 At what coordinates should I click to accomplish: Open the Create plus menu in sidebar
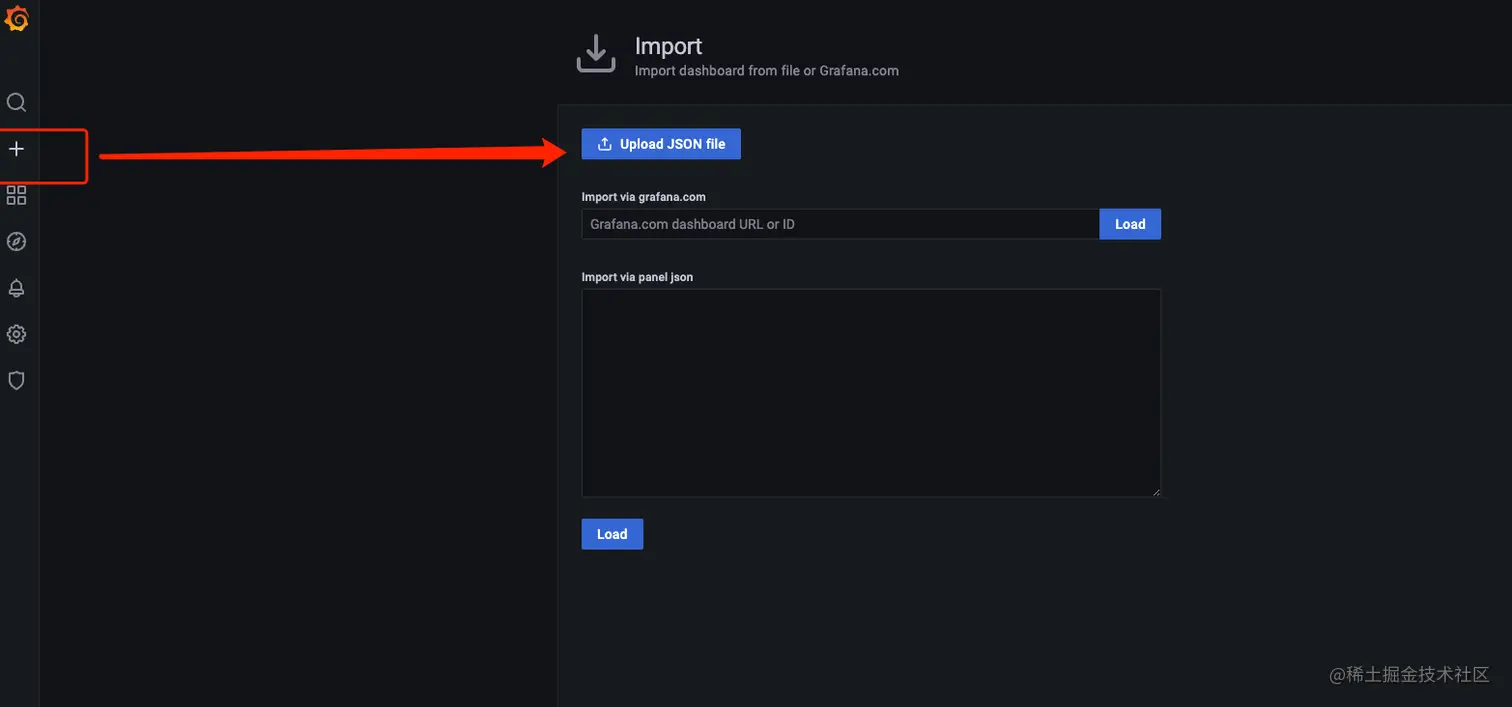16,149
